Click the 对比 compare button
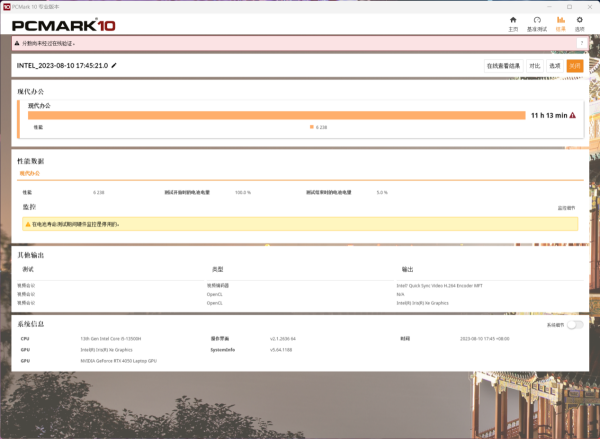The width and height of the screenshot is (600, 439). click(535, 65)
